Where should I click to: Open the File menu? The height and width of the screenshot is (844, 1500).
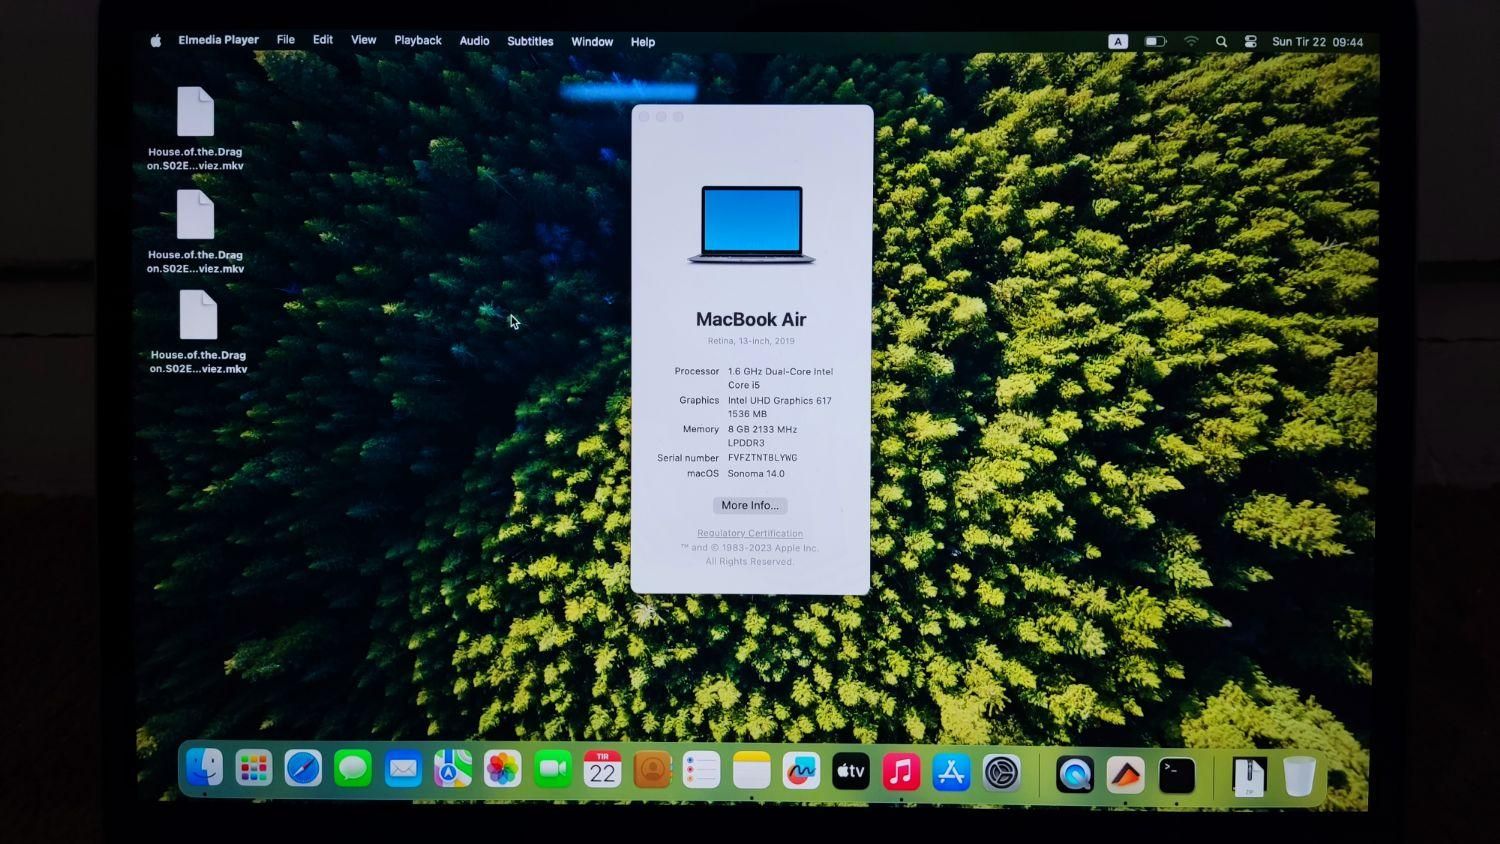(286, 40)
